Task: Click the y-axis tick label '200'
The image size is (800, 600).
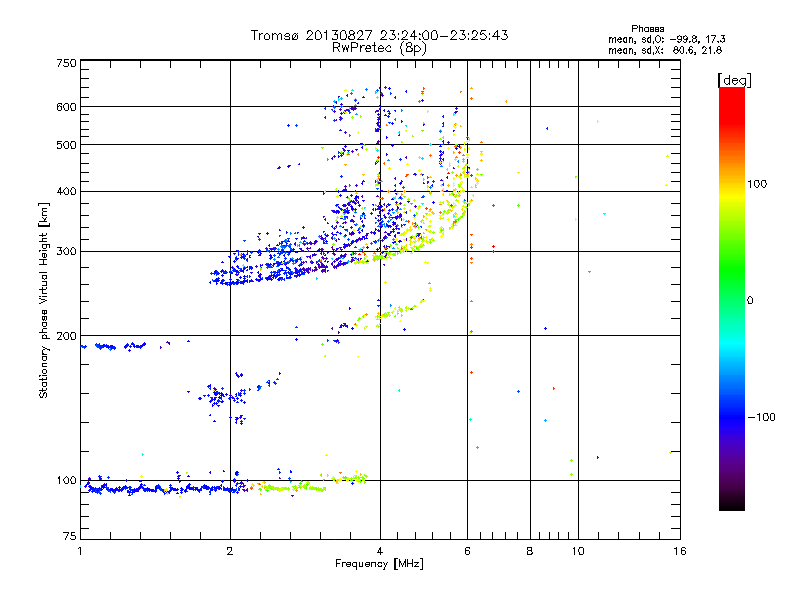Action: tap(66, 336)
